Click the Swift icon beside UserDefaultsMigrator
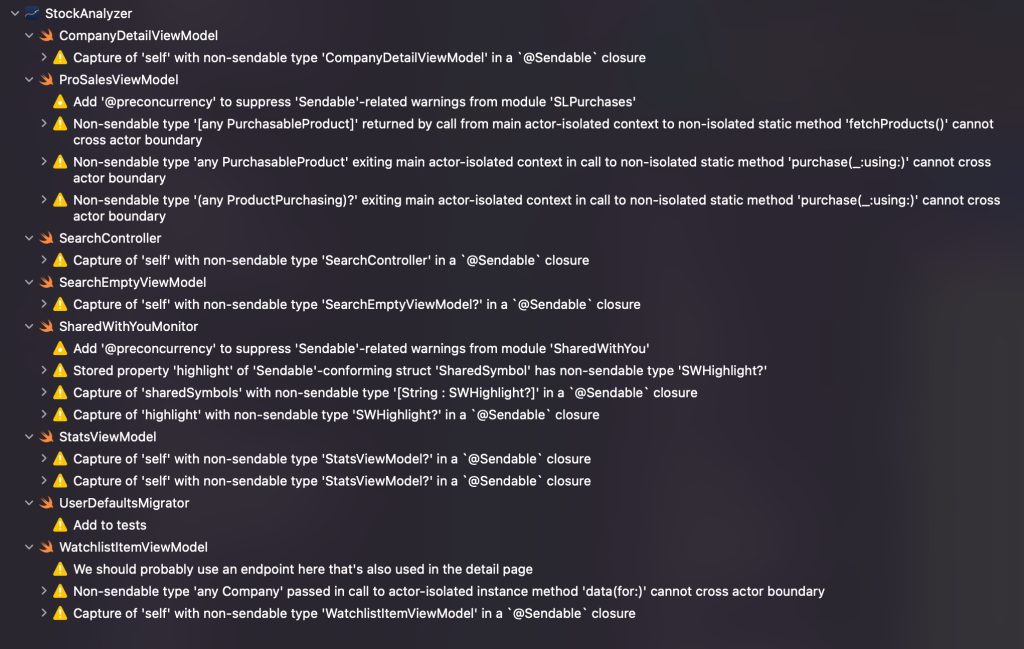1024x649 pixels. pyautogui.click(x=46, y=503)
